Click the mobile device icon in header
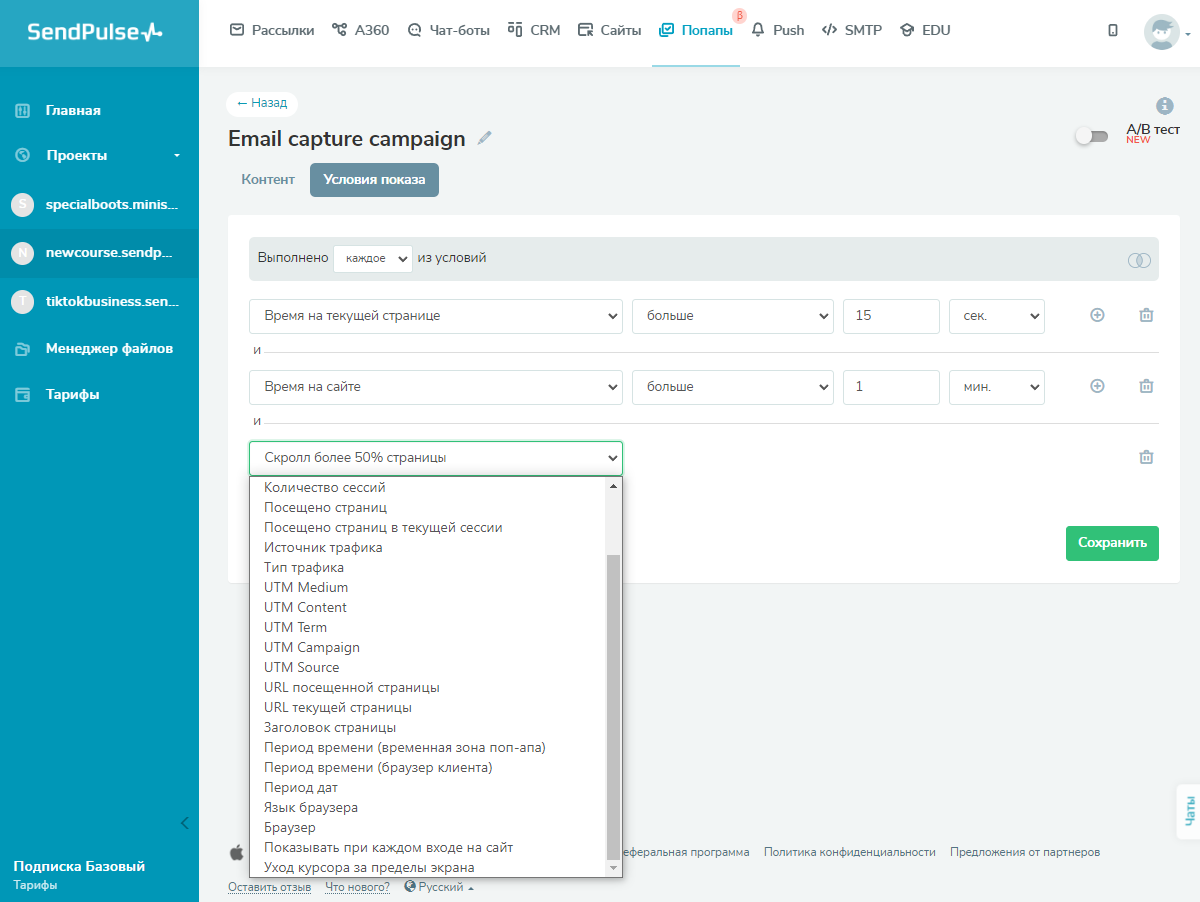 coord(1113,30)
